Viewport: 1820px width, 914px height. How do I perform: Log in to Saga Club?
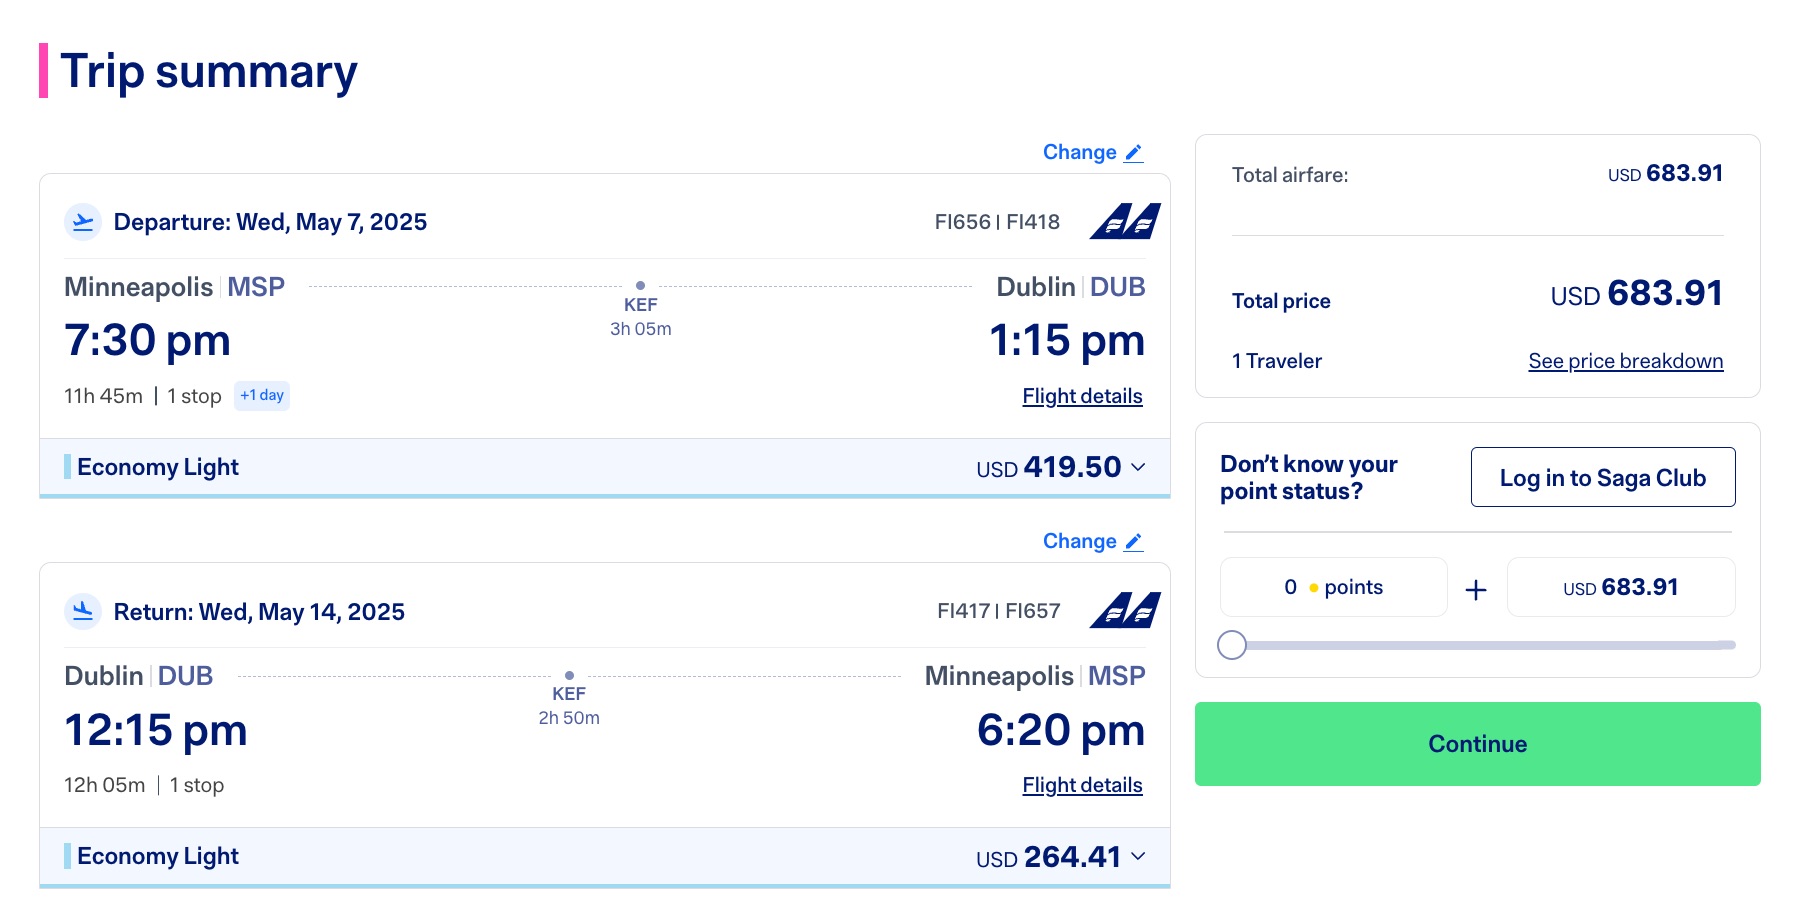(1602, 478)
